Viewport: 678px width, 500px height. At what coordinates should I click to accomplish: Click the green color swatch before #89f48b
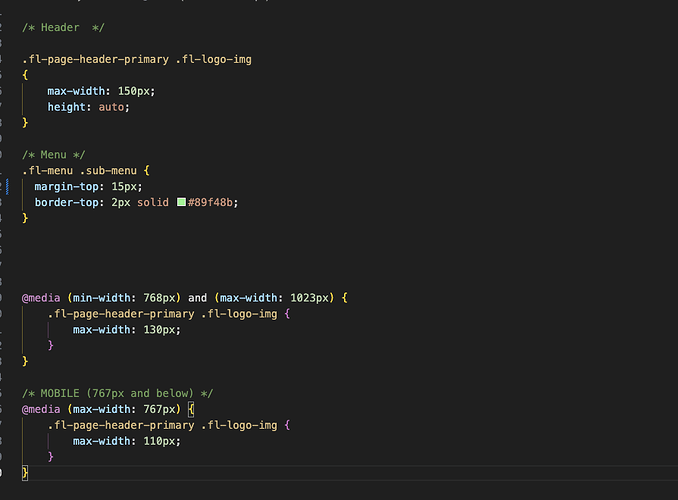(x=181, y=202)
